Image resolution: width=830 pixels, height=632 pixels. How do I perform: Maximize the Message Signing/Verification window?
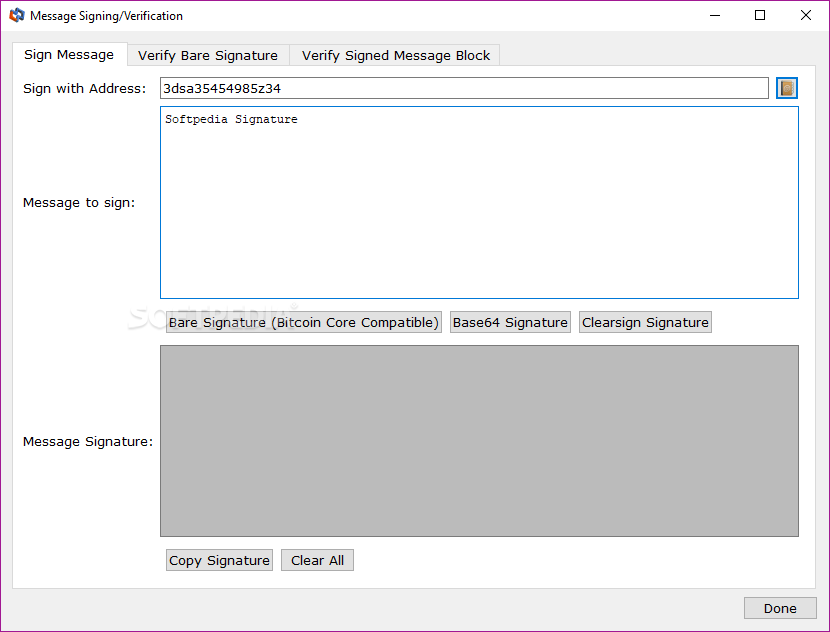coord(760,15)
